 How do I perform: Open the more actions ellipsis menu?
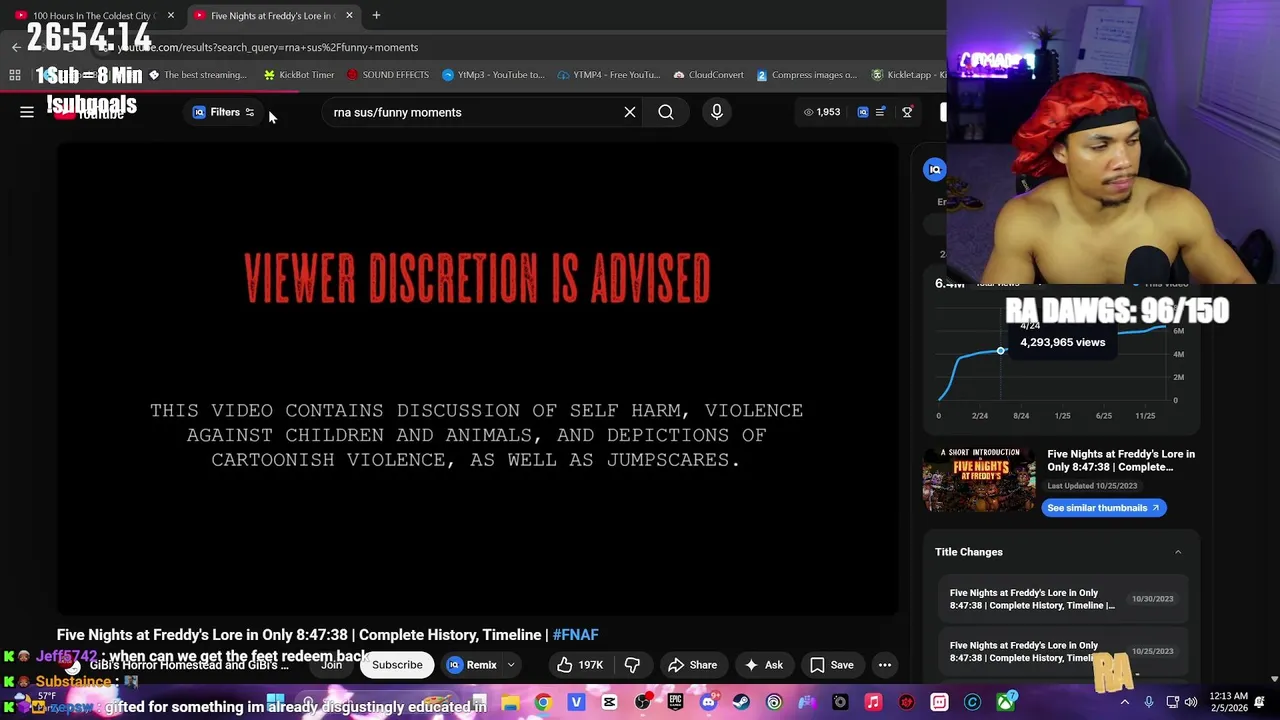(x=885, y=665)
